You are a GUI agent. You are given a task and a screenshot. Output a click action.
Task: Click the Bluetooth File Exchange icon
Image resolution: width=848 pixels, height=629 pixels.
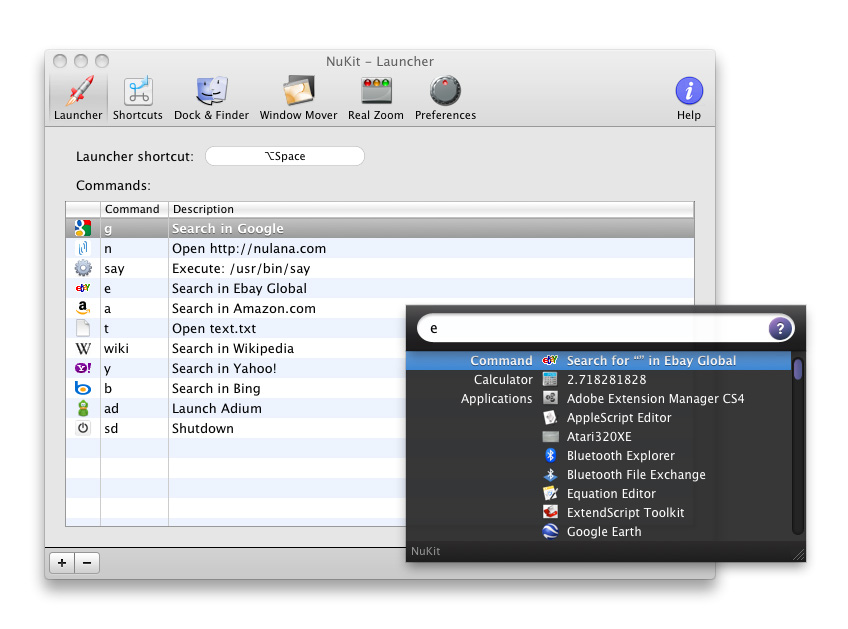[x=550, y=474]
